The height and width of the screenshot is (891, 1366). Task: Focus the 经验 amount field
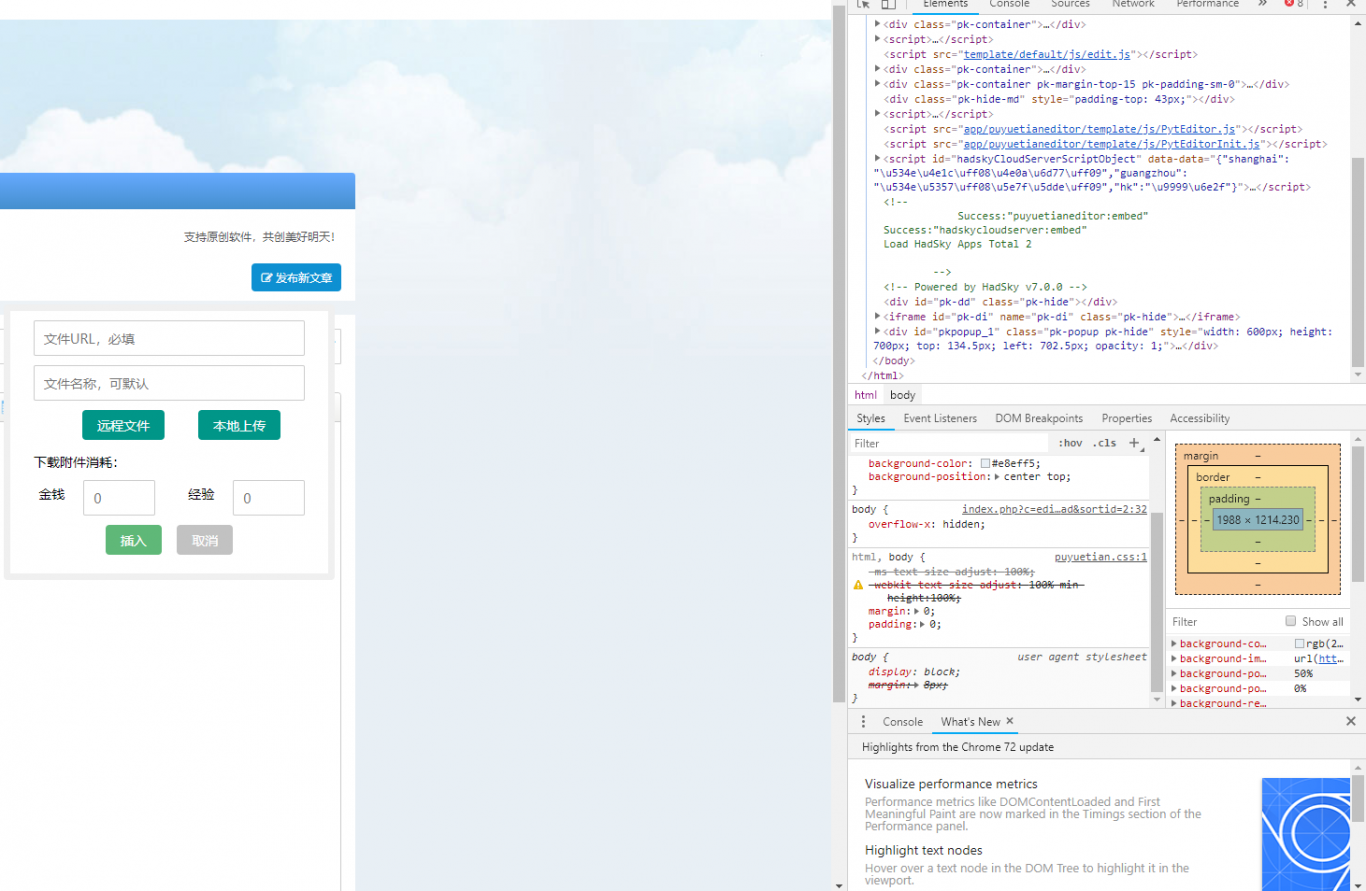[x=269, y=498]
